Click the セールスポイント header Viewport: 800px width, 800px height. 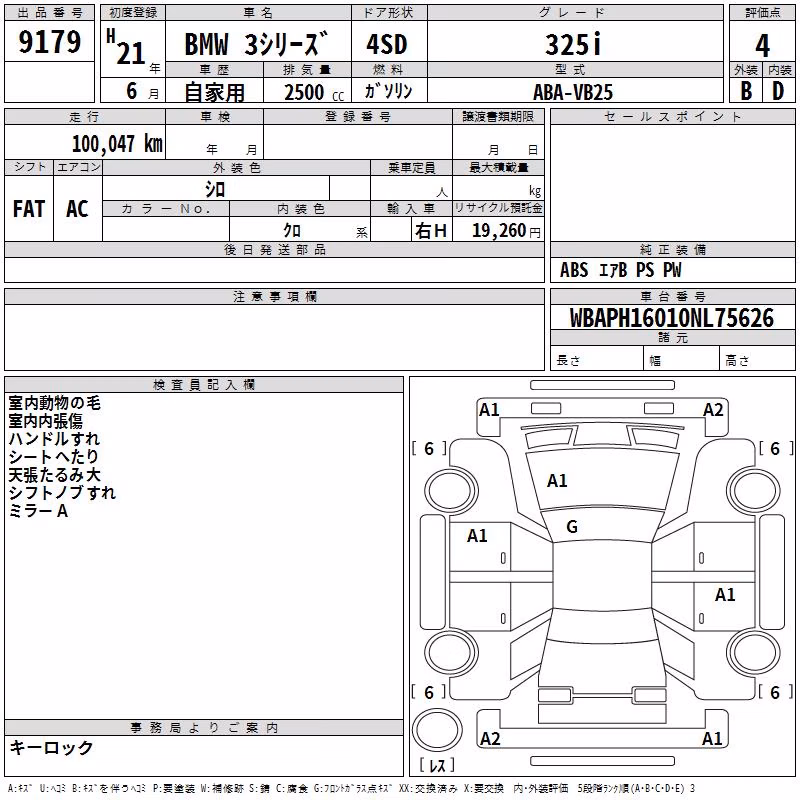pos(672,117)
